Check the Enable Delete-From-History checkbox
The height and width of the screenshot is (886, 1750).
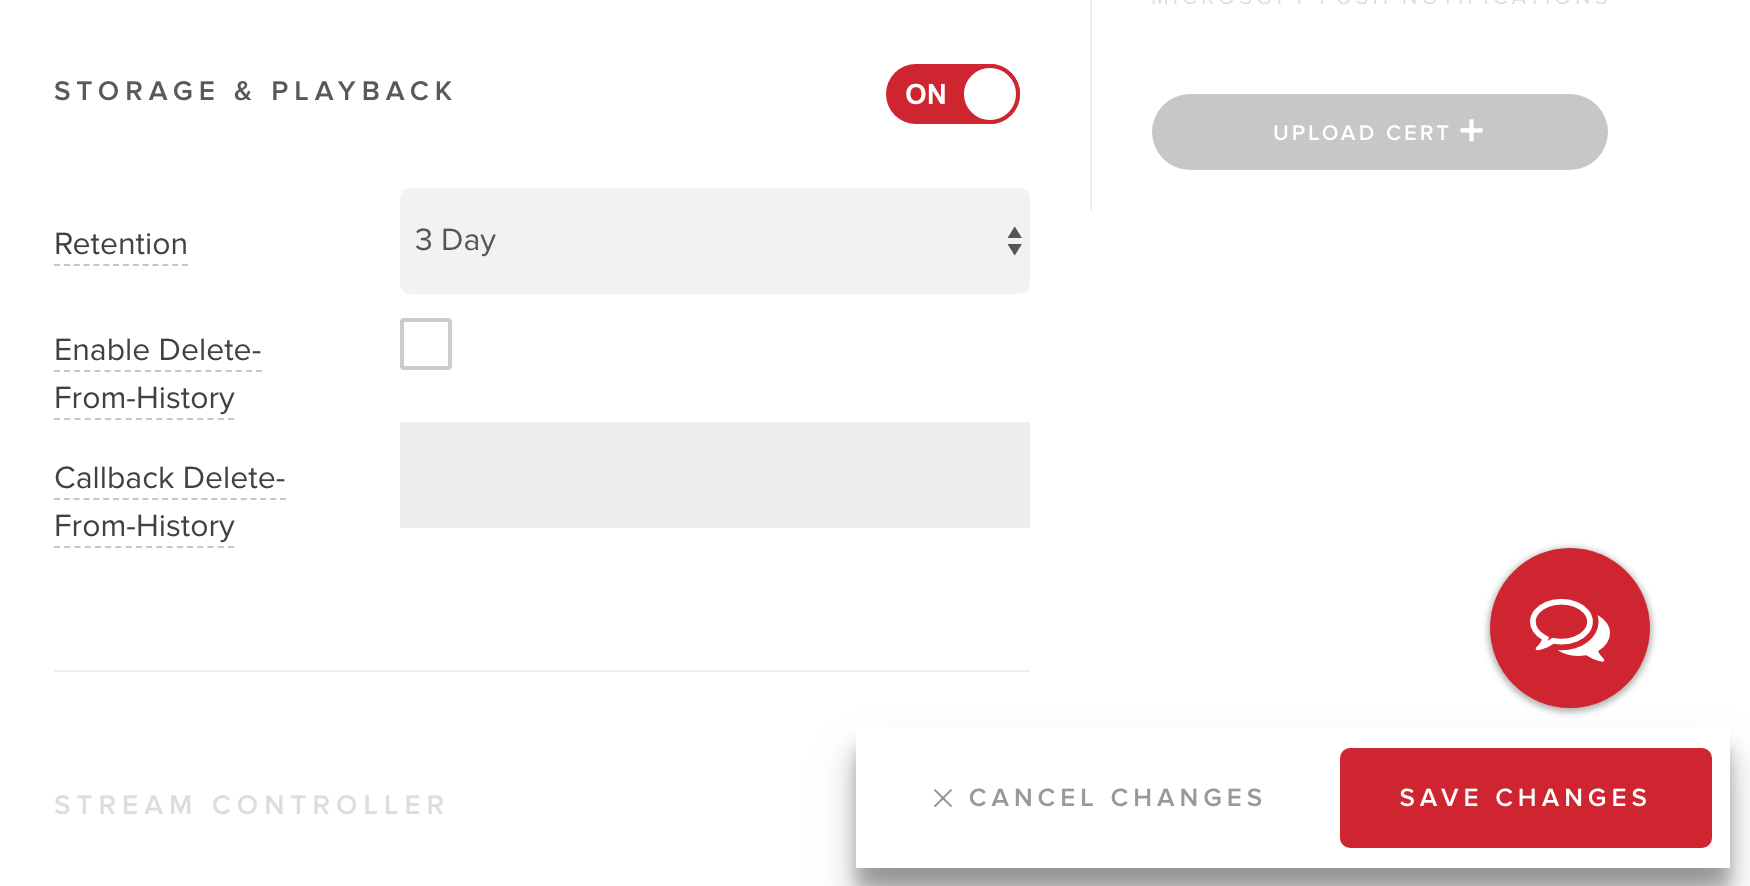click(x=426, y=344)
